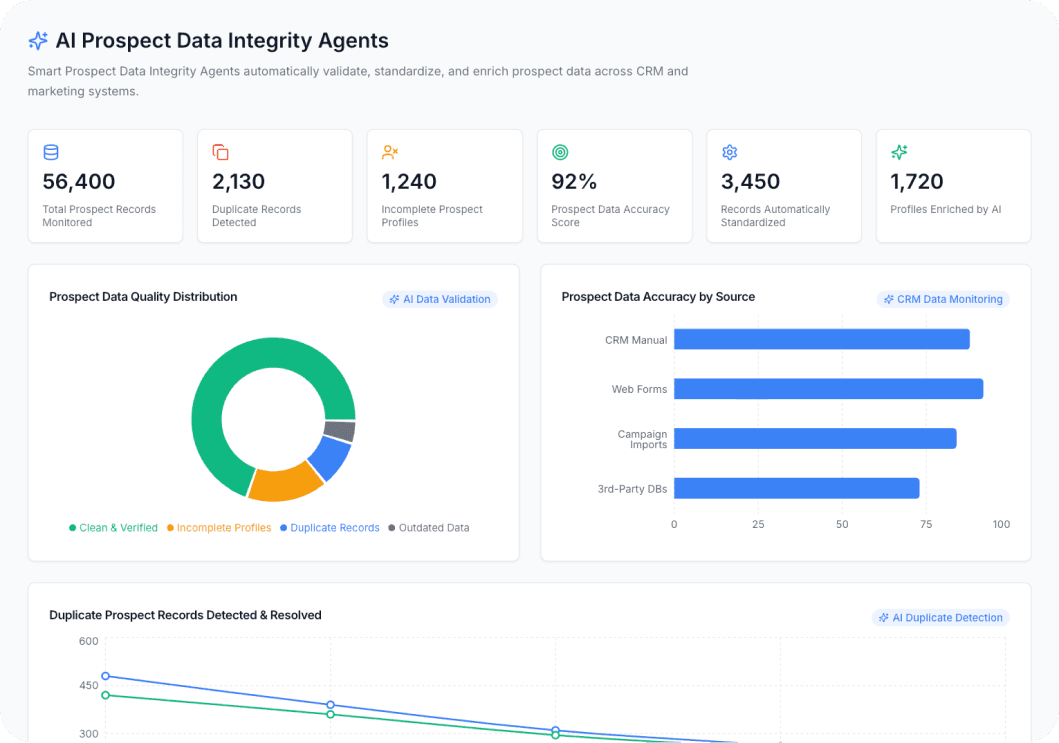Image resolution: width=1059 pixels, height=743 pixels.
Task: Click the AI sparkle logo in the page header
Action: (x=37, y=40)
